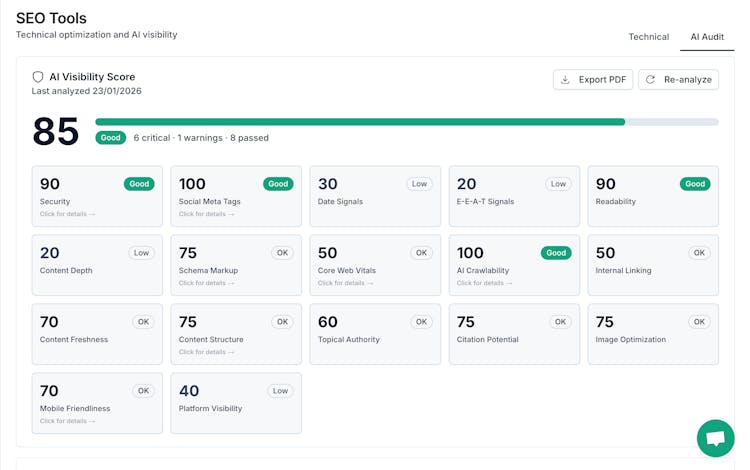Viewport: 750px width, 470px height.
Task: Select the Platform Visibility card
Action: point(235,403)
